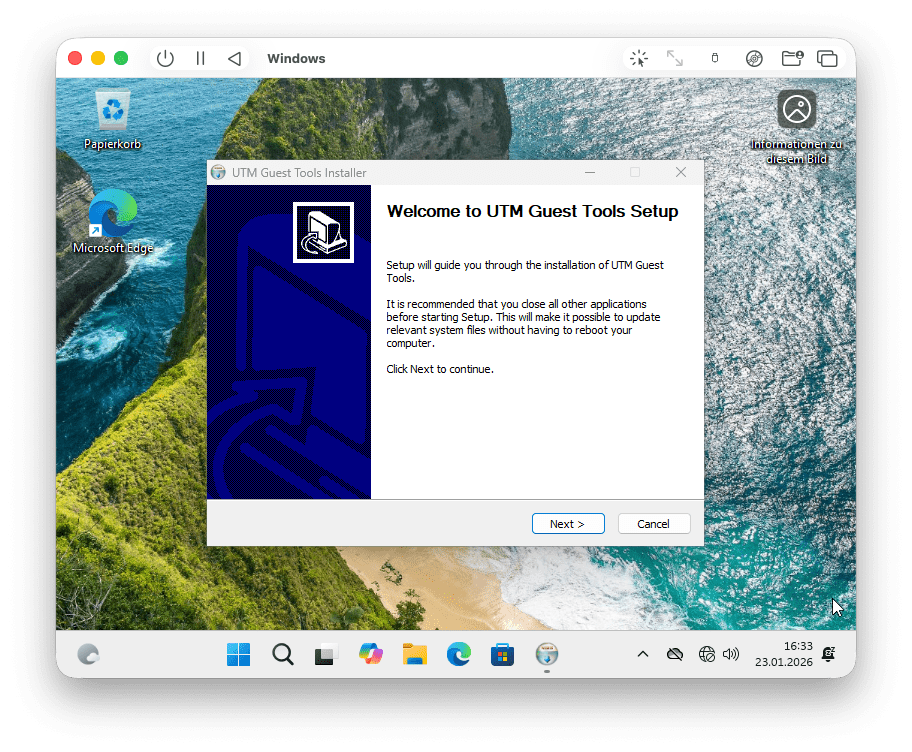Cancel the UTM Guest Tools setup
The height and width of the screenshot is (752, 912).
[x=653, y=524]
